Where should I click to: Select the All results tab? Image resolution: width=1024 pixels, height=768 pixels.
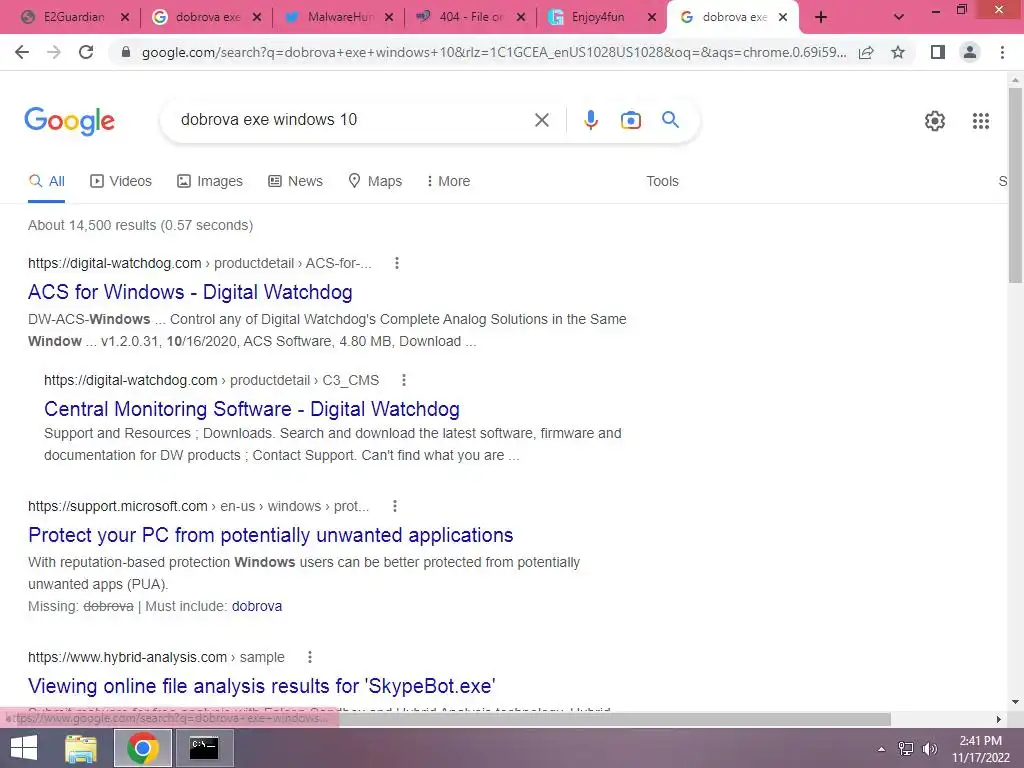coord(46,182)
